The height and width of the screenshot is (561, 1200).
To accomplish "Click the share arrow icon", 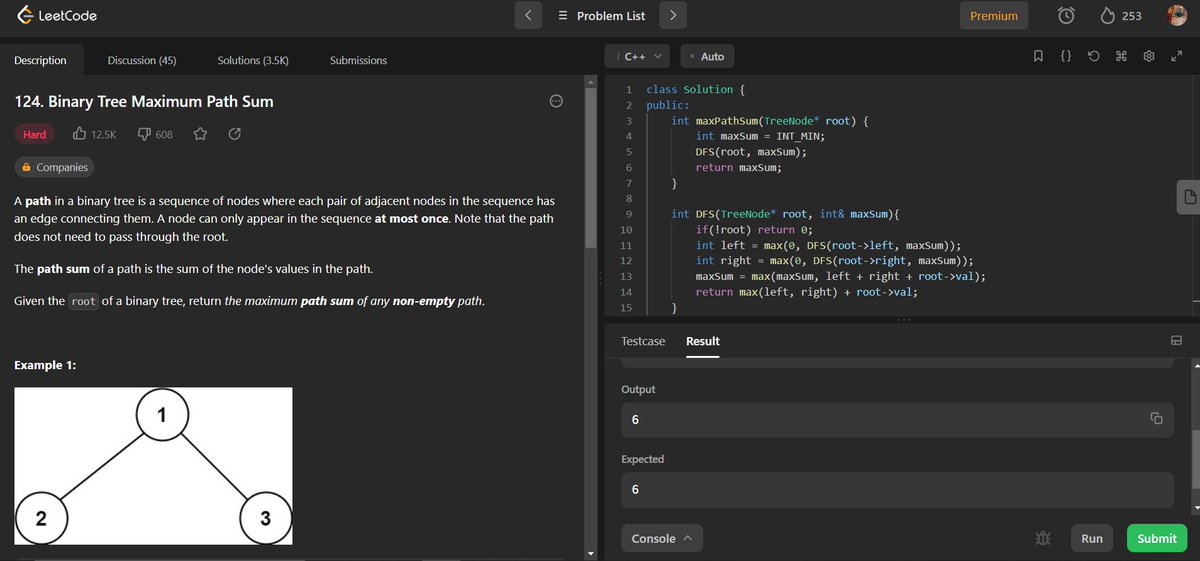I will (235, 134).
